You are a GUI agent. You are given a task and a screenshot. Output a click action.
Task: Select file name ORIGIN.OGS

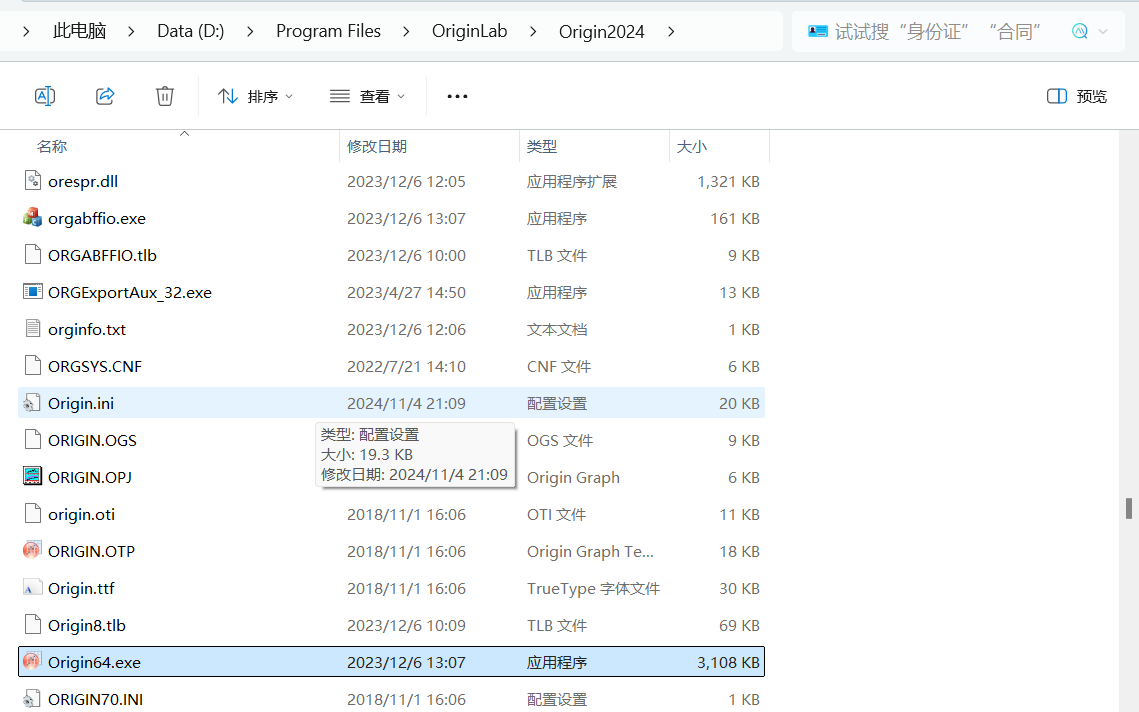[92, 441]
